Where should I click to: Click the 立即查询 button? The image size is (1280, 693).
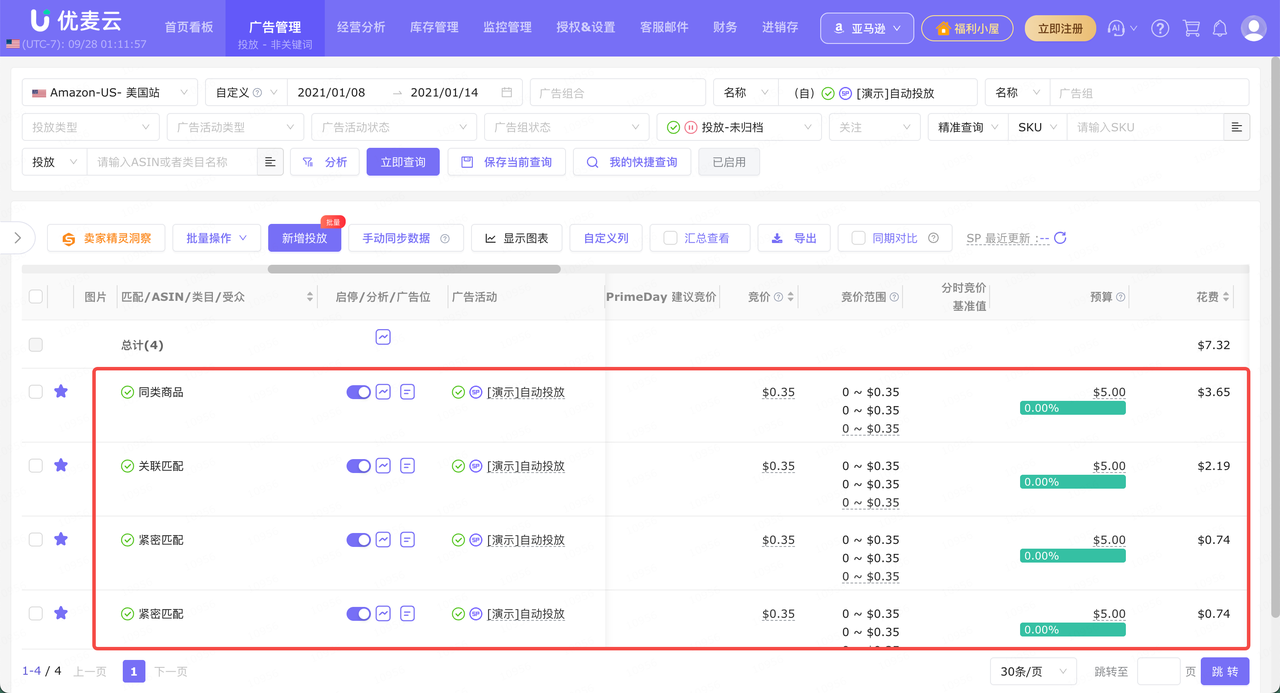[403, 162]
